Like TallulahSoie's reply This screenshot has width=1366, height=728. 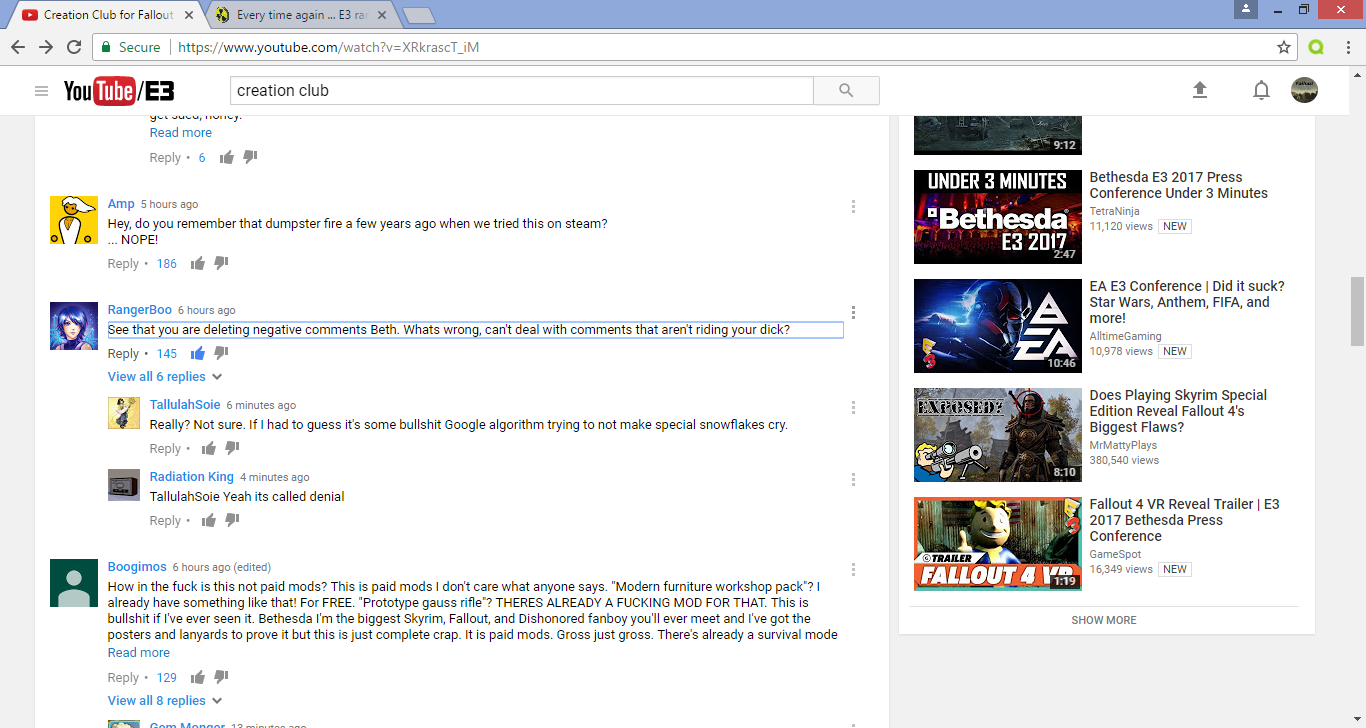209,448
